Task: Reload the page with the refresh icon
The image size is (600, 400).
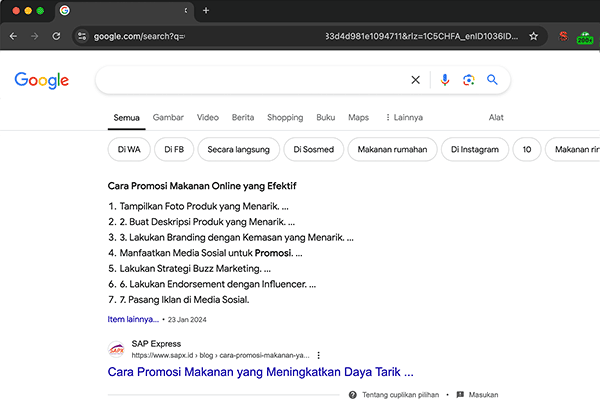Action: point(56,36)
